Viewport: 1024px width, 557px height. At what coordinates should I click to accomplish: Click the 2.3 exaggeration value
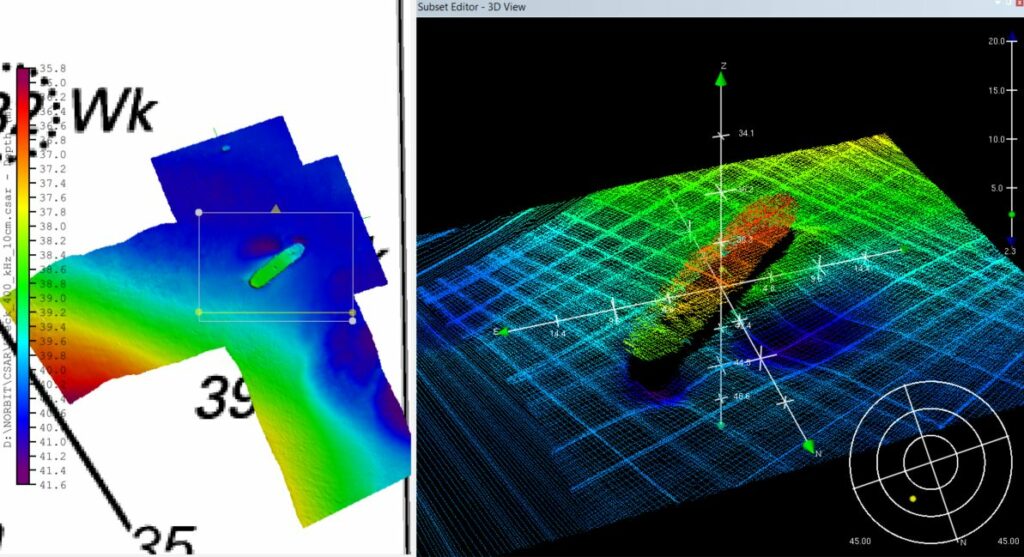tap(1010, 251)
